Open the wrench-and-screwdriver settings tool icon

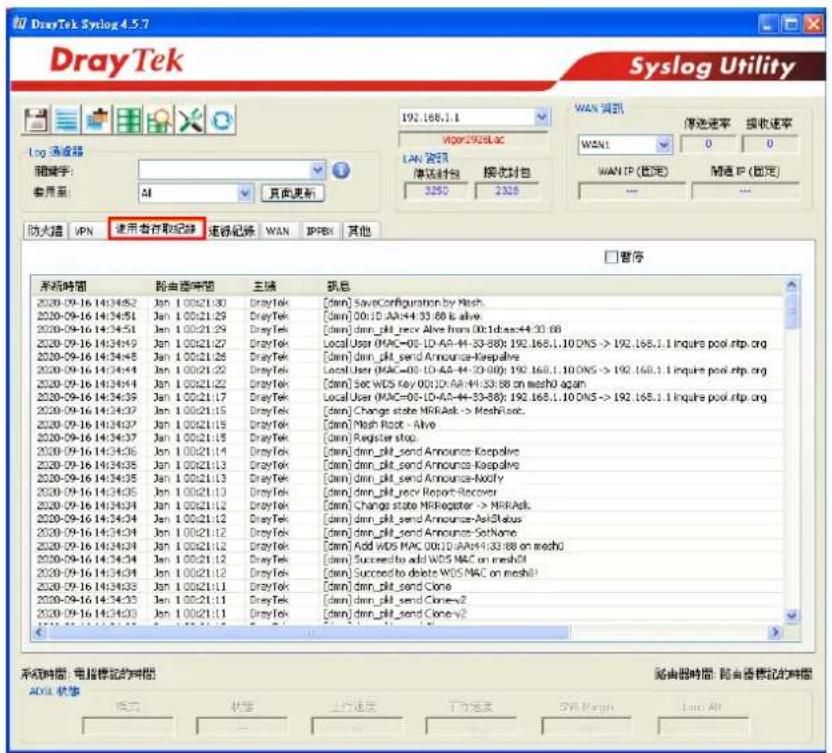191,119
